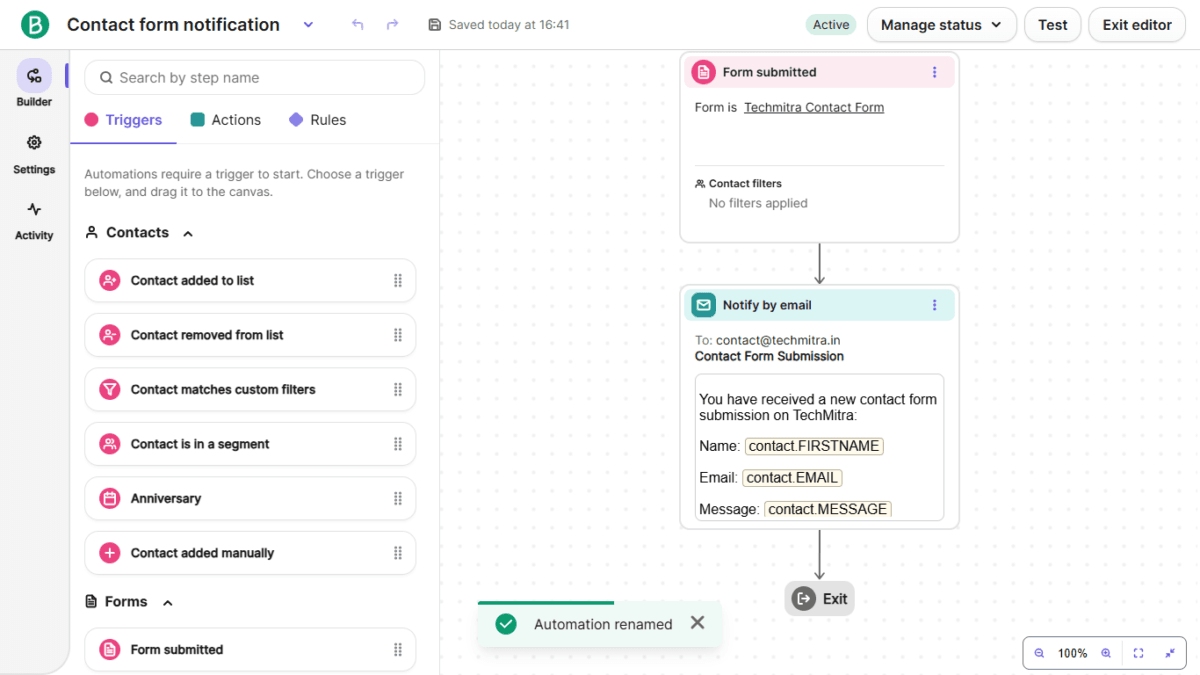The height and width of the screenshot is (675, 1200).
Task: Click the Contact Form Submission subject line
Action: pyautogui.click(x=769, y=356)
